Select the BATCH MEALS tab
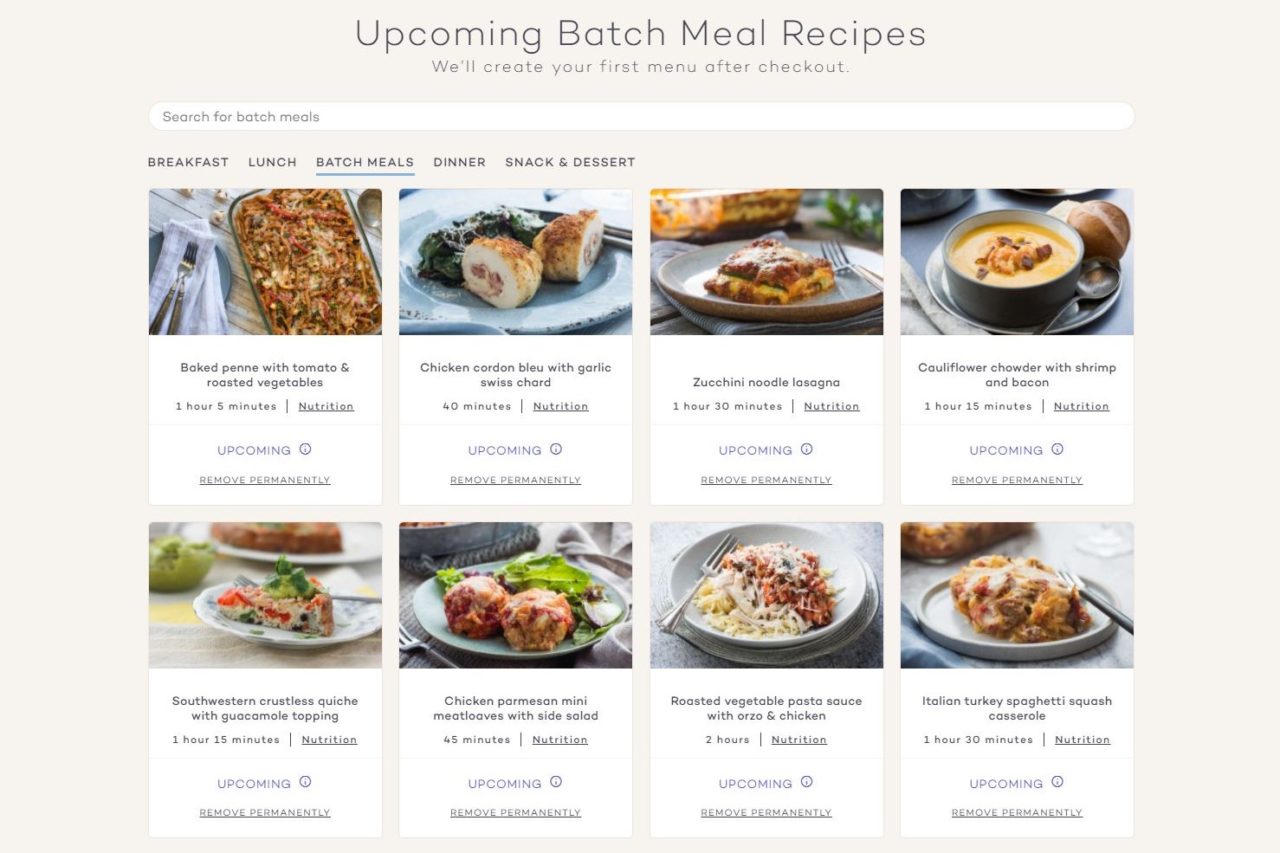Viewport: 1280px width, 853px height. click(x=364, y=162)
